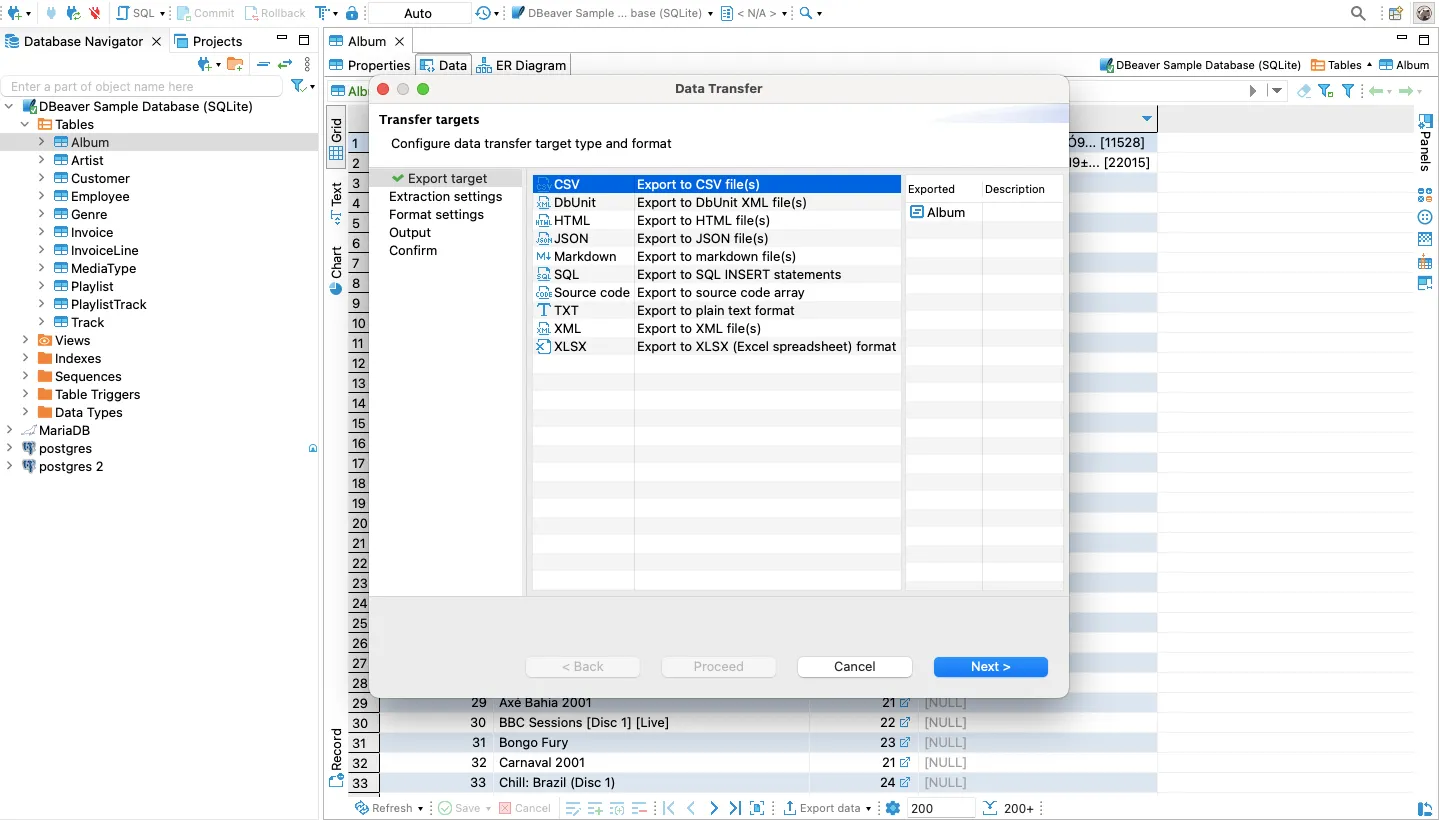Open link icon next to 22 in BBC Sessions row
Screen dimensions: 1439x820
click(905, 722)
